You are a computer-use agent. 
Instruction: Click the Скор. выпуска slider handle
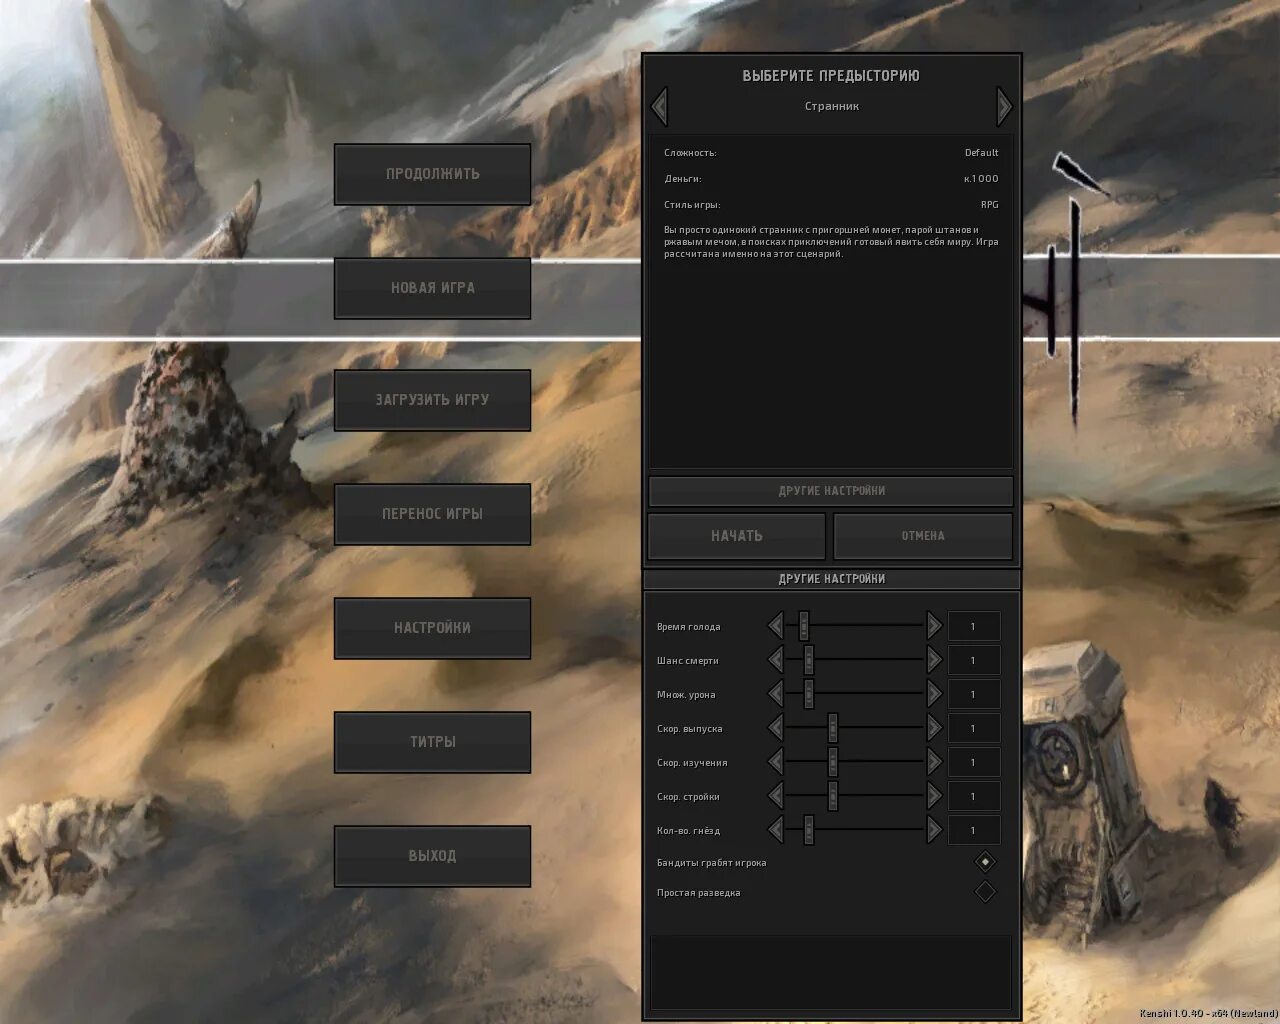click(832, 728)
